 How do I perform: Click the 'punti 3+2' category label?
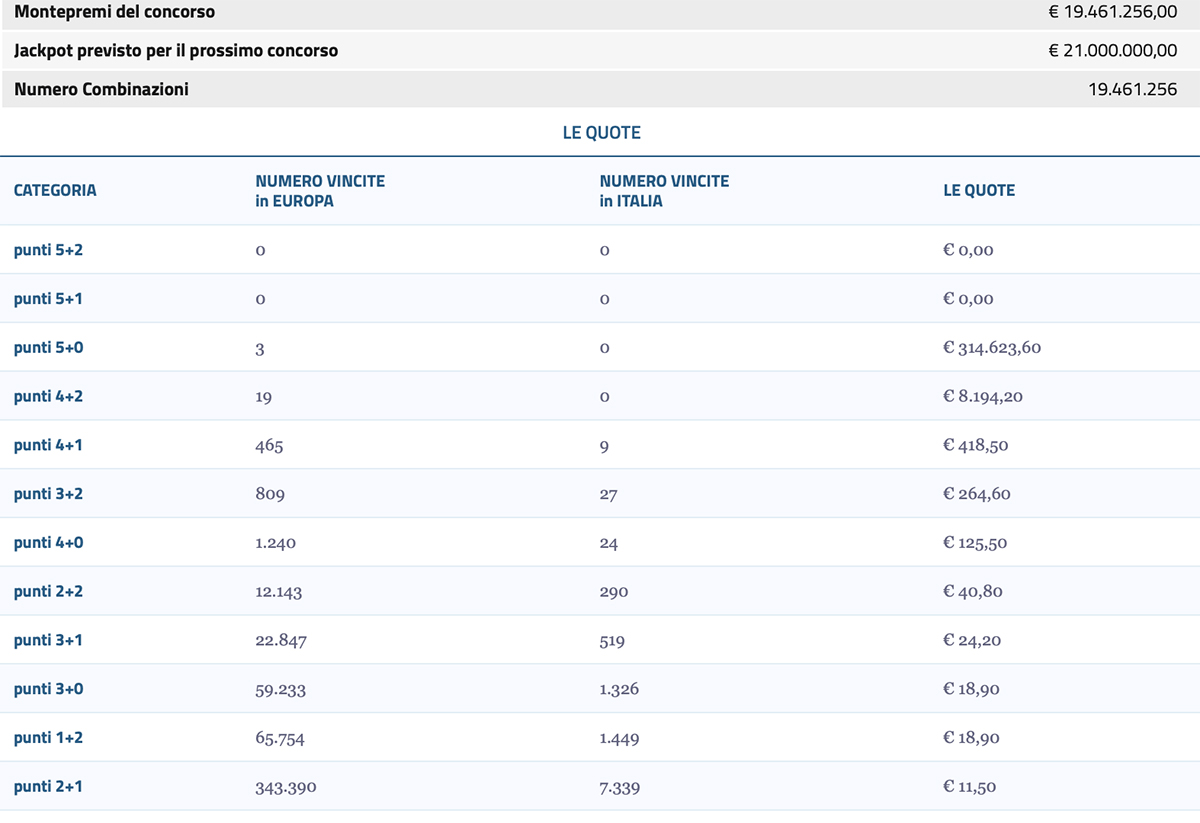(x=48, y=494)
